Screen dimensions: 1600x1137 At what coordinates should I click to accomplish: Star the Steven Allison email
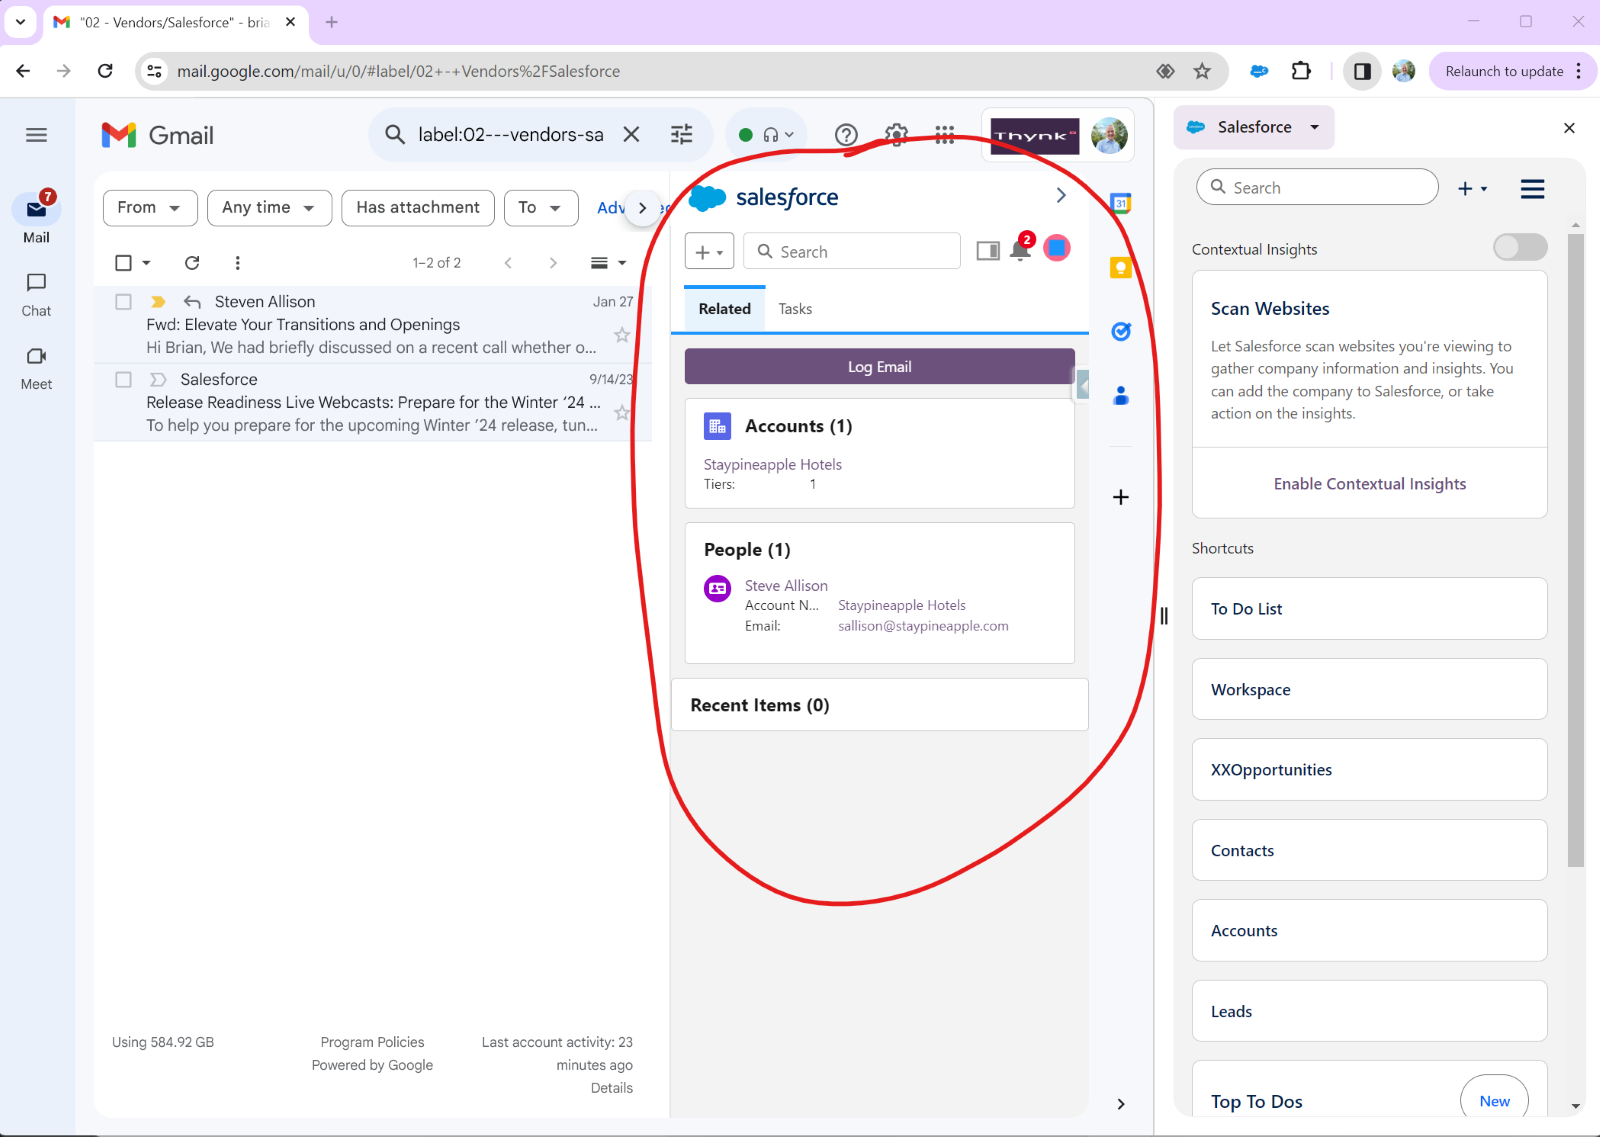pyautogui.click(x=622, y=335)
